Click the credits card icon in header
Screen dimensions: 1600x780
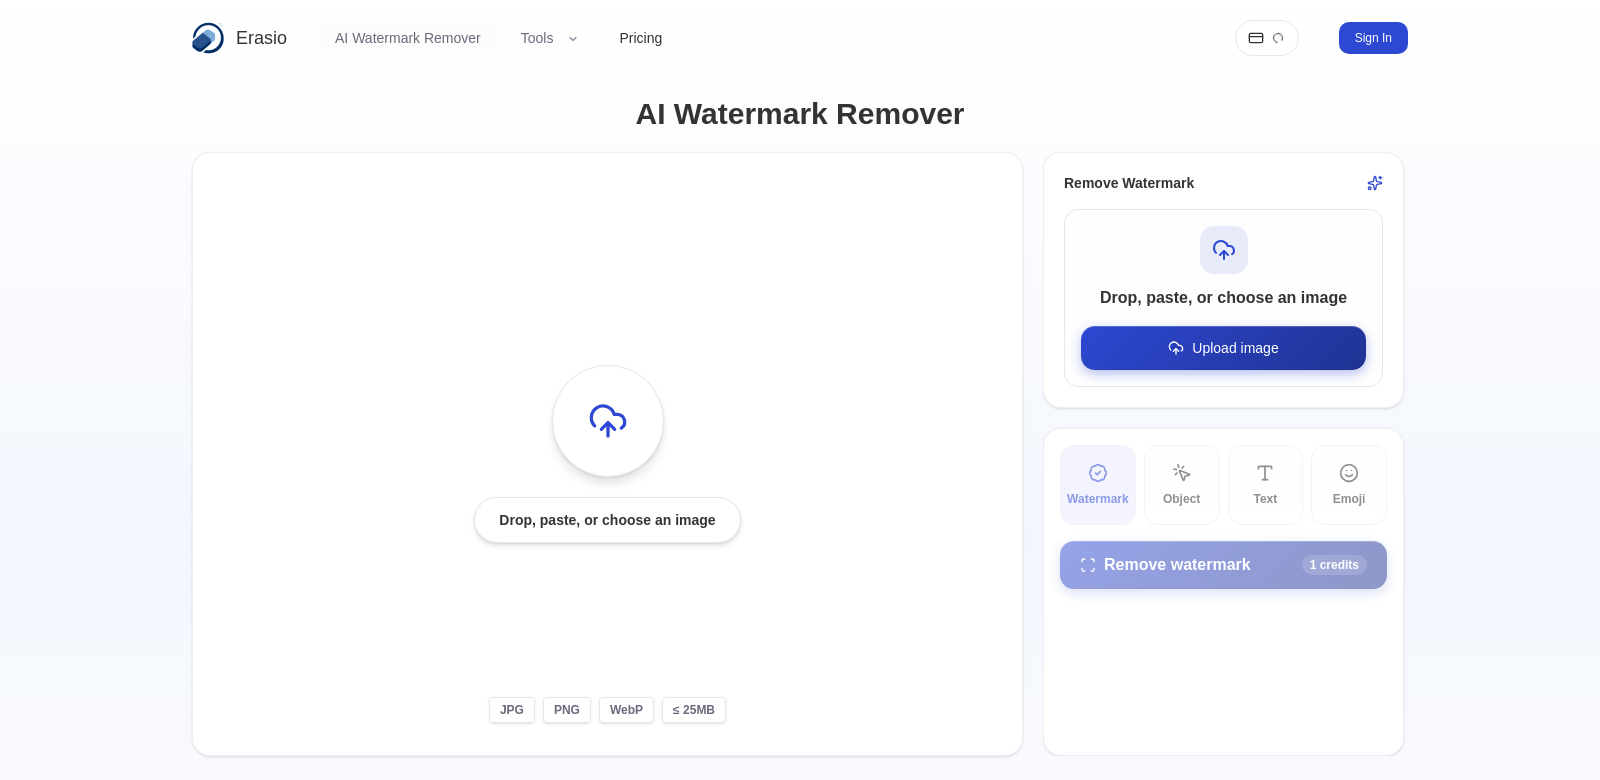[1256, 38]
